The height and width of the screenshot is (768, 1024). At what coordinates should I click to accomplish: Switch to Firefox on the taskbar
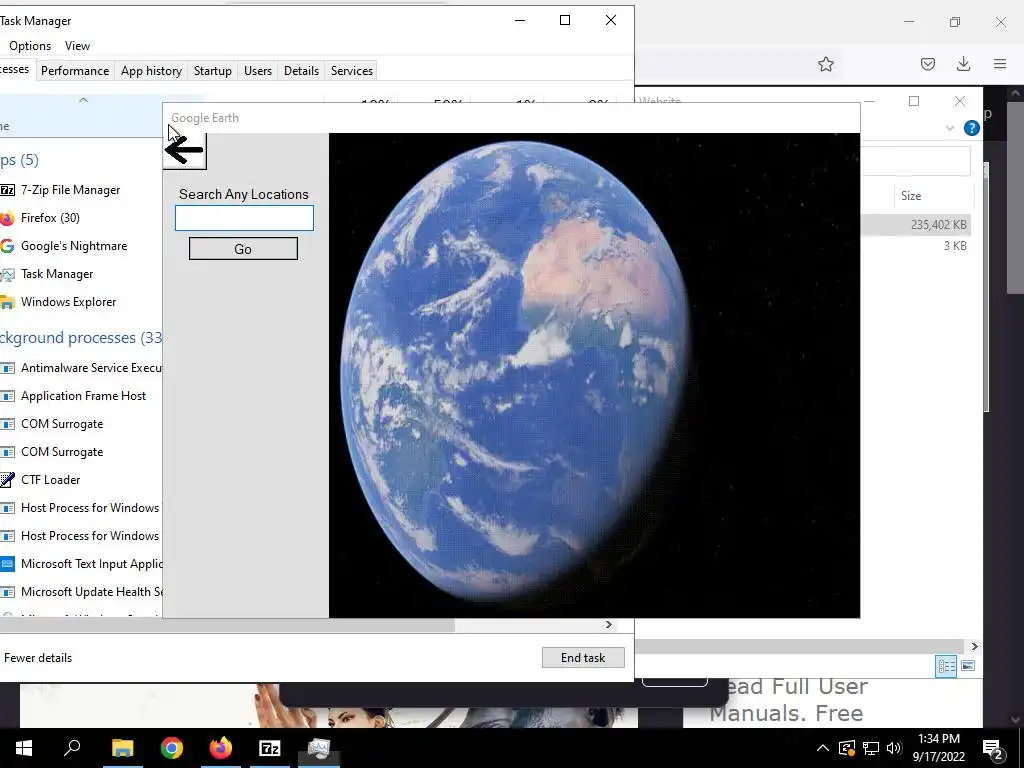coord(221,748)
